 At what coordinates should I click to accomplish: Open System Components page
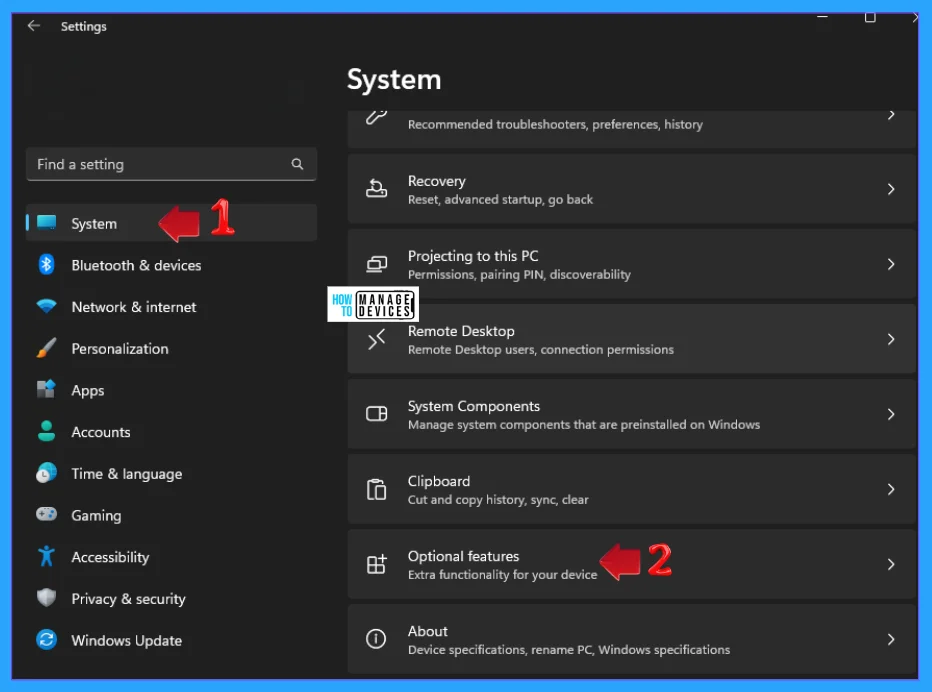[x=632, y=414]
